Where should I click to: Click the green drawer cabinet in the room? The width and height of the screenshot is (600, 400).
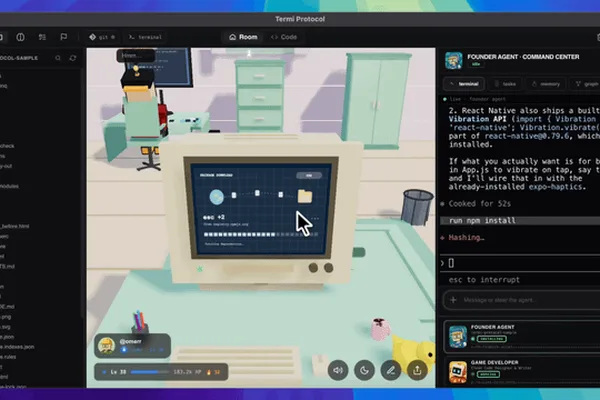260,96
